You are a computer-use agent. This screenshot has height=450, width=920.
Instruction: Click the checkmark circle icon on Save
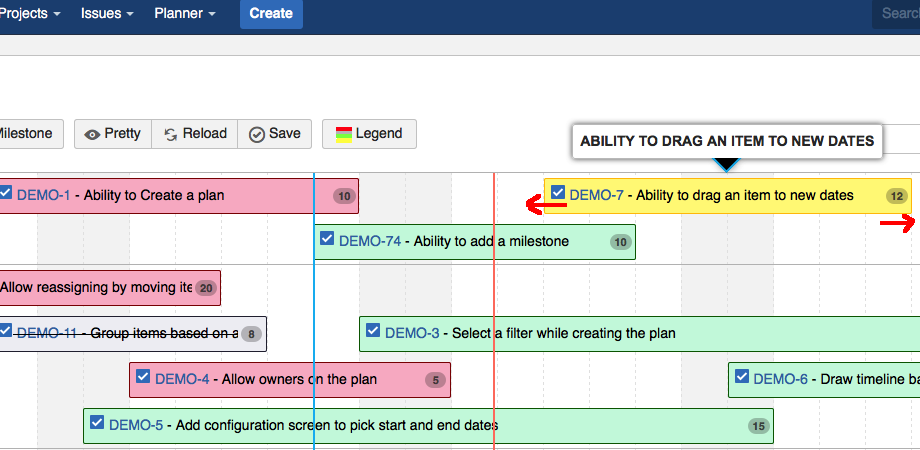[x=256, y=135]
